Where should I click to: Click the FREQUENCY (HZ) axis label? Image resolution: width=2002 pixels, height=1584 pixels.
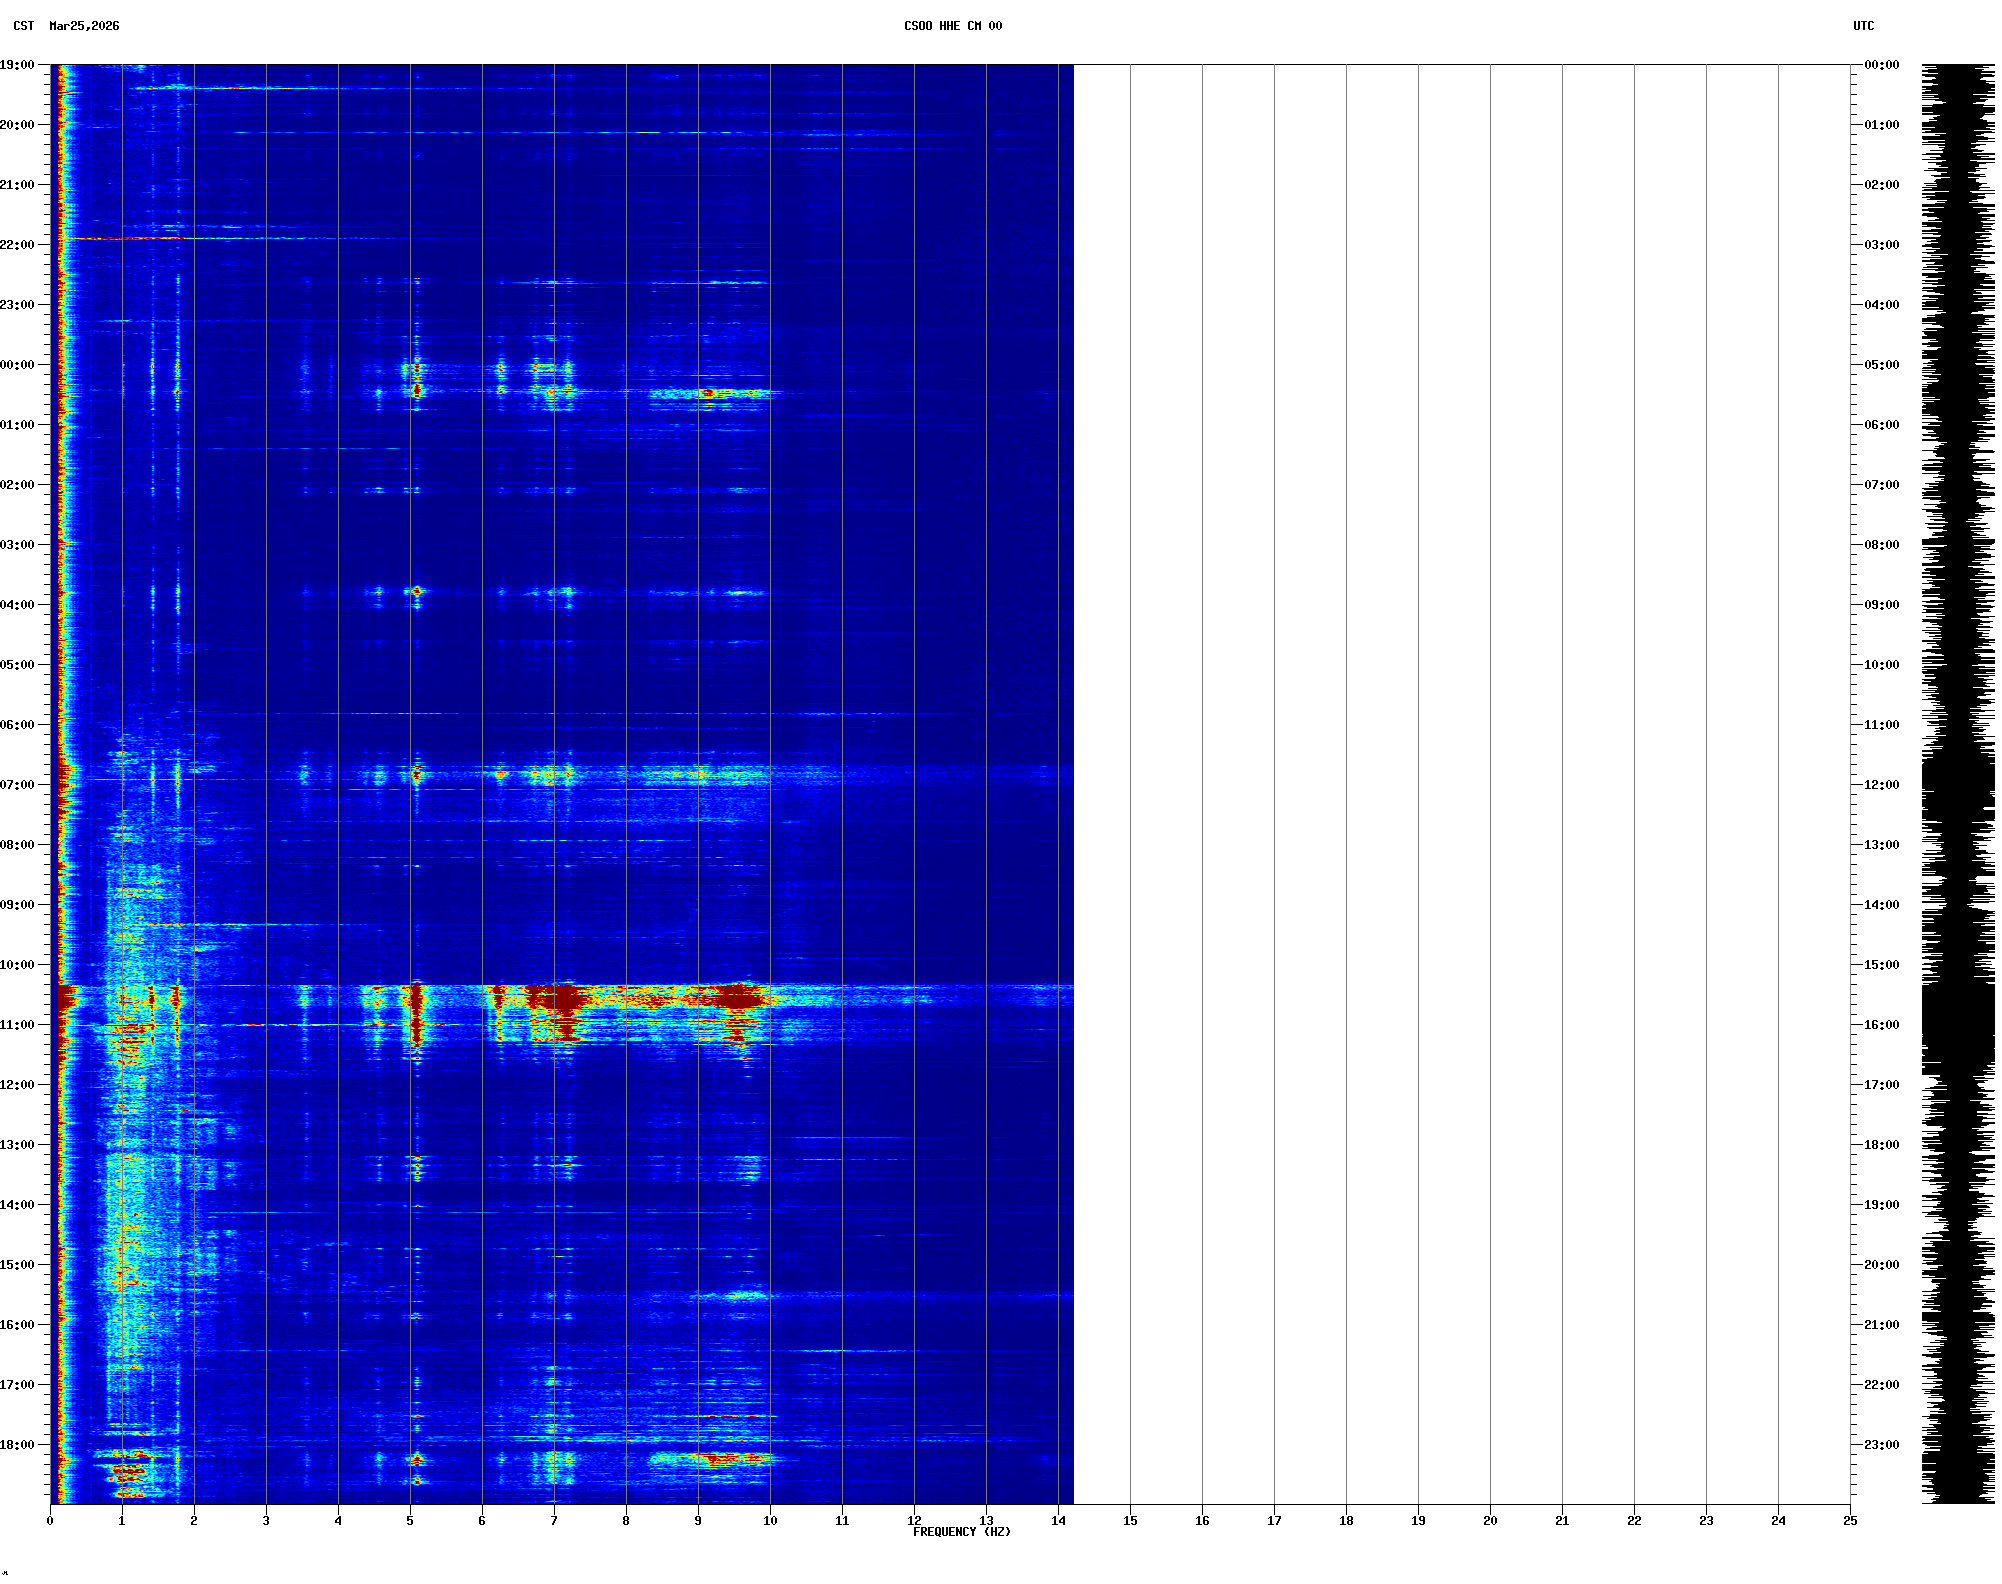[961, 1532]
